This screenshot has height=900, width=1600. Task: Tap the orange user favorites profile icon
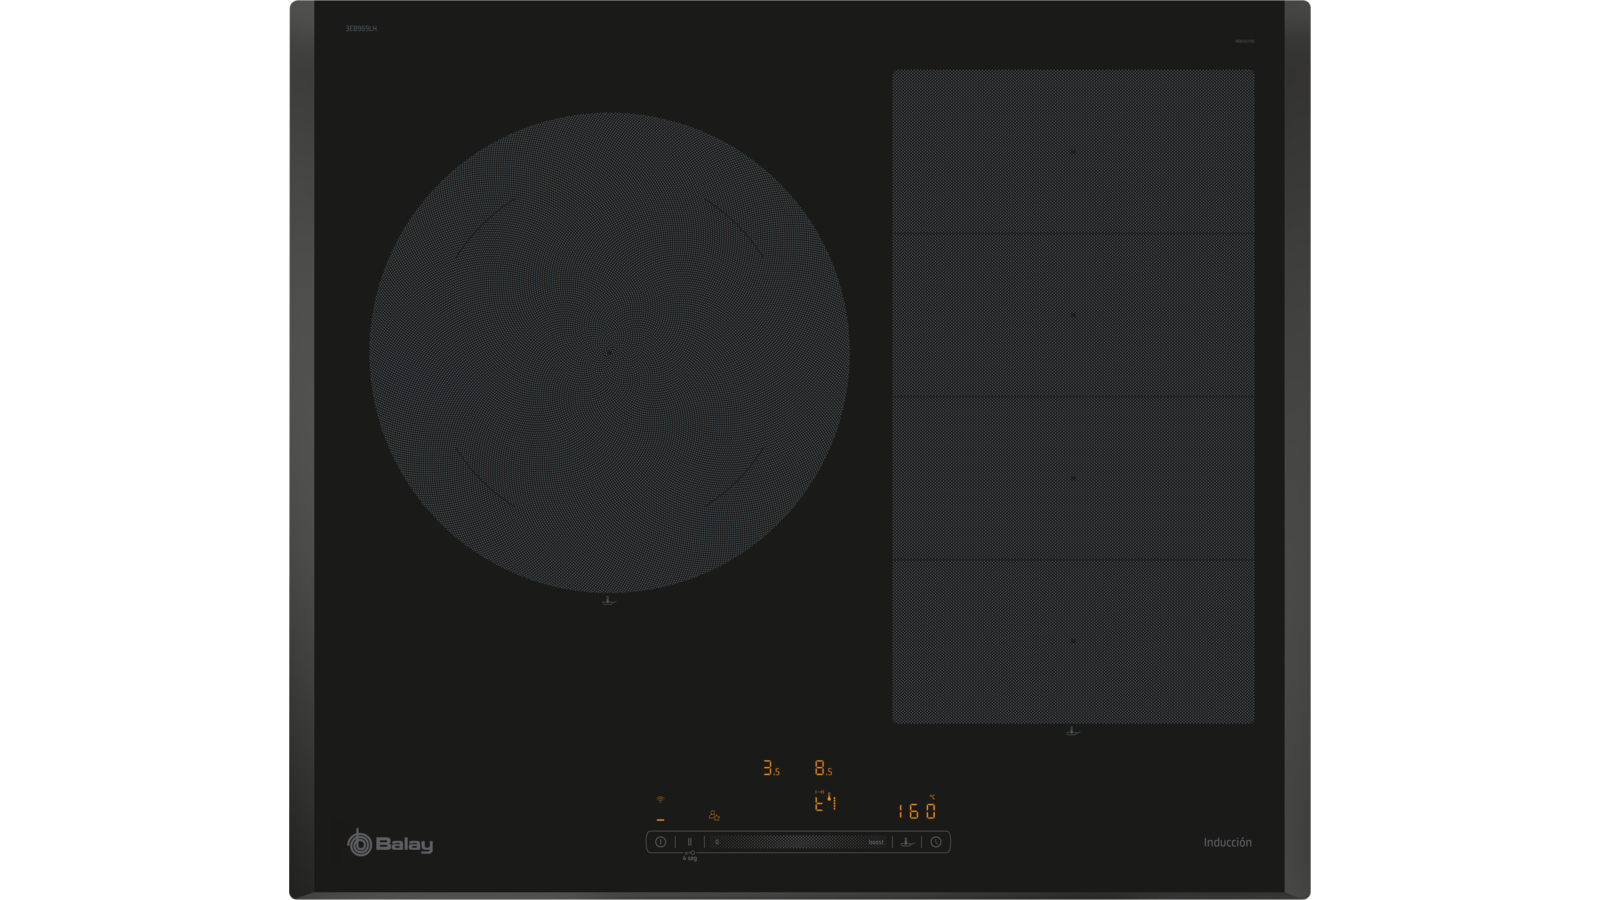point(714,816)
